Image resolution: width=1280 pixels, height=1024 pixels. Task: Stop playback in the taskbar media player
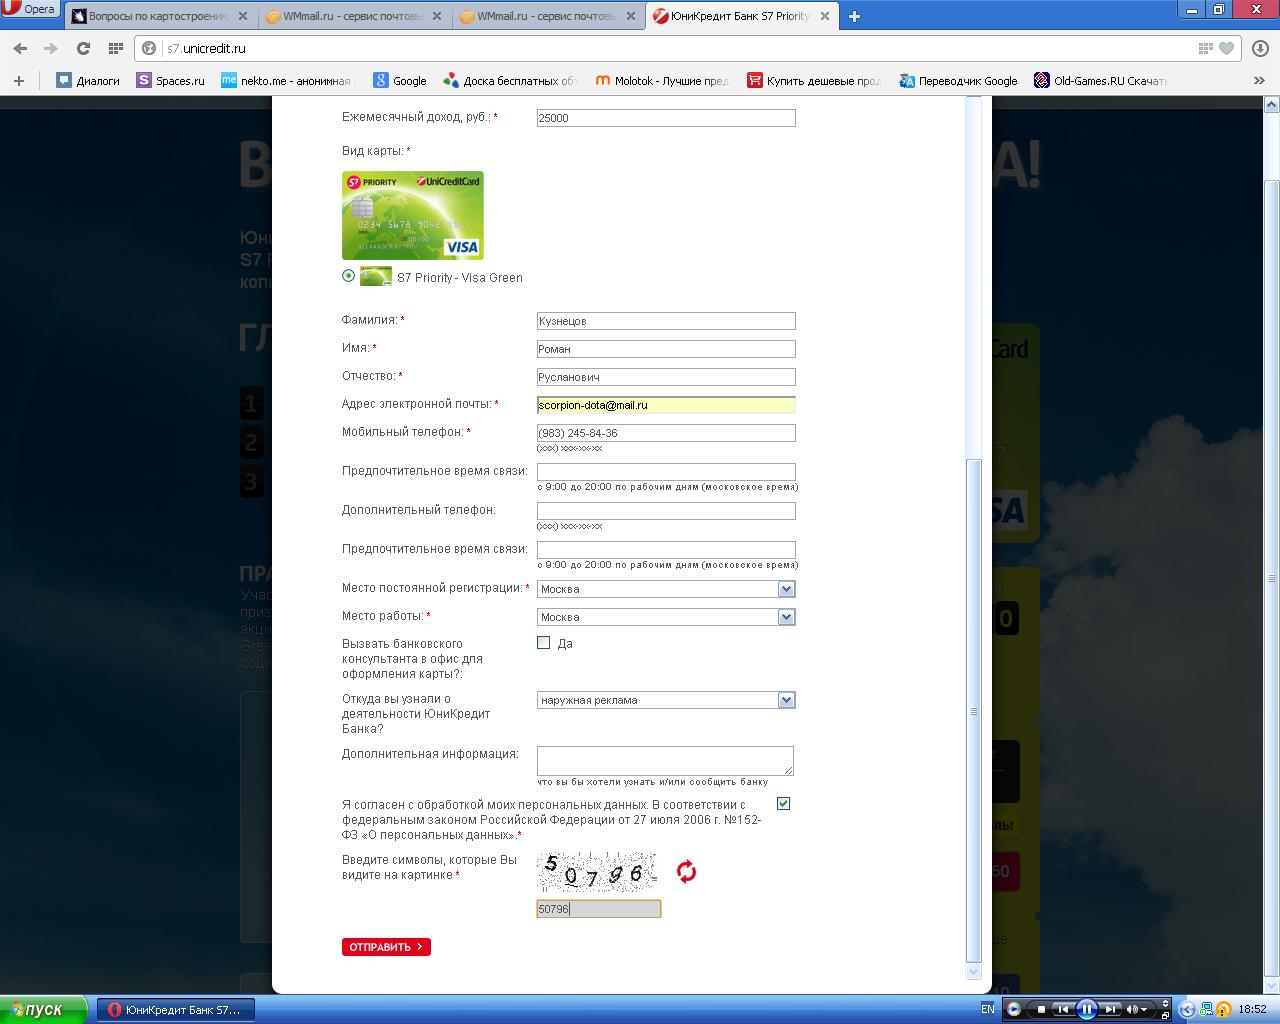pos(1041,1009)
